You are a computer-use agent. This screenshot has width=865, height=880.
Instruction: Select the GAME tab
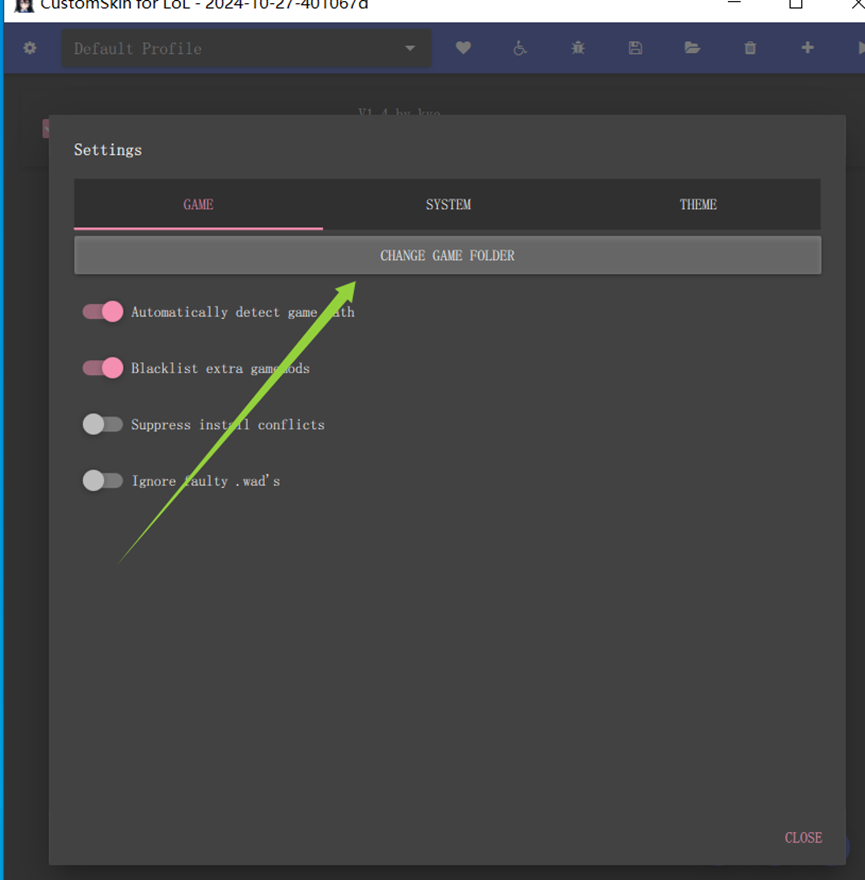point(198,204)
